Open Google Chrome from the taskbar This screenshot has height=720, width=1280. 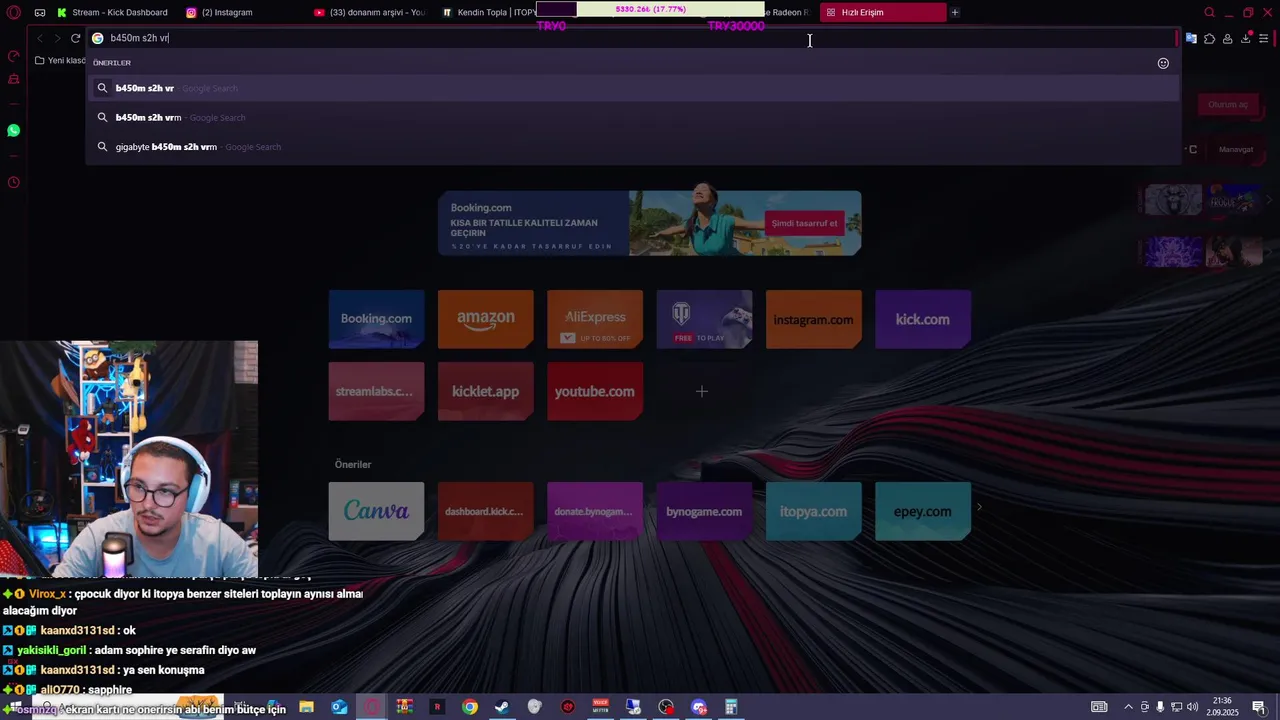point(470,707)
